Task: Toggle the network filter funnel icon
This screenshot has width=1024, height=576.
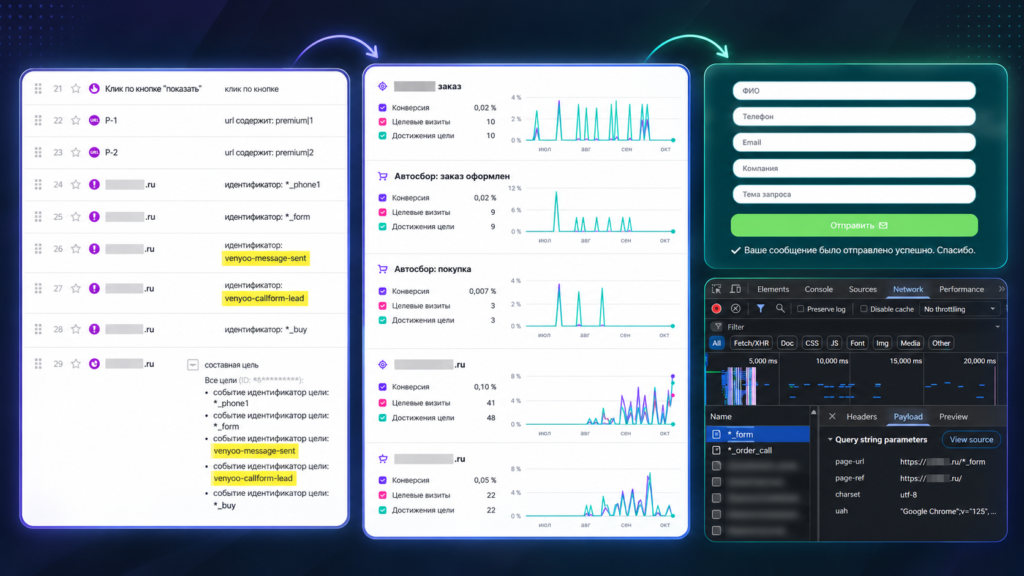Action: pyautogui.click(x=760, y=308)
